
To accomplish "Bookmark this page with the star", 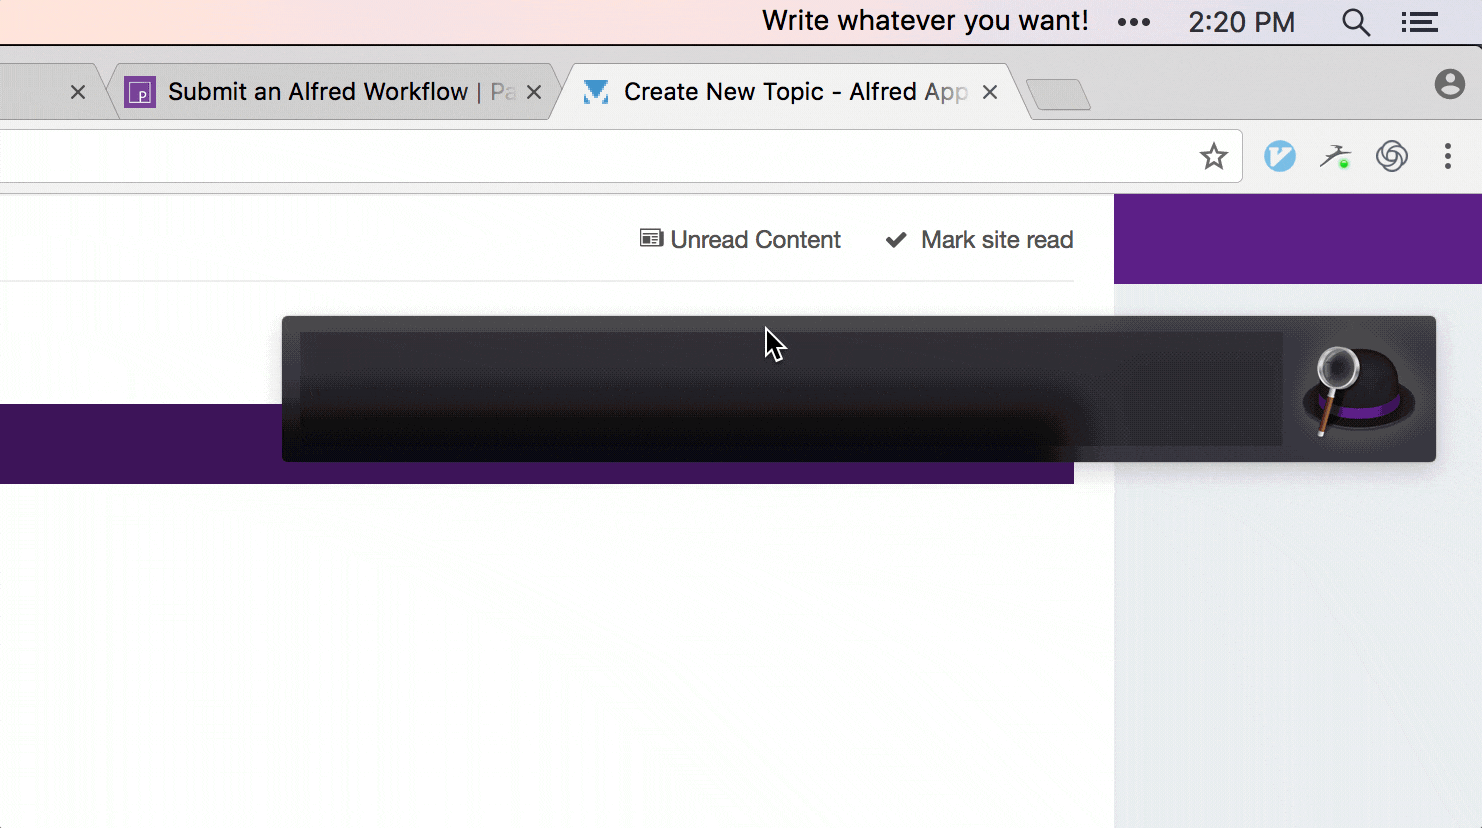I will (x=1213, y=156).
